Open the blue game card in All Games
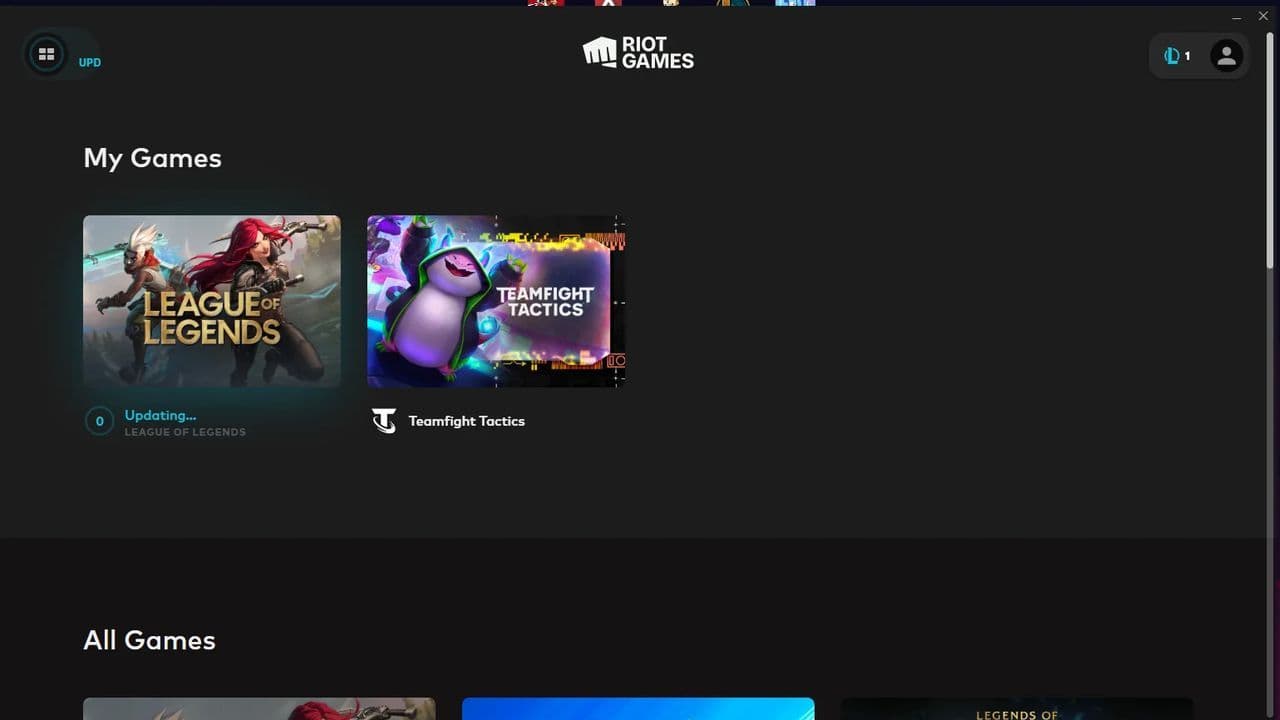1280x720 pixels. click(638, 708)
